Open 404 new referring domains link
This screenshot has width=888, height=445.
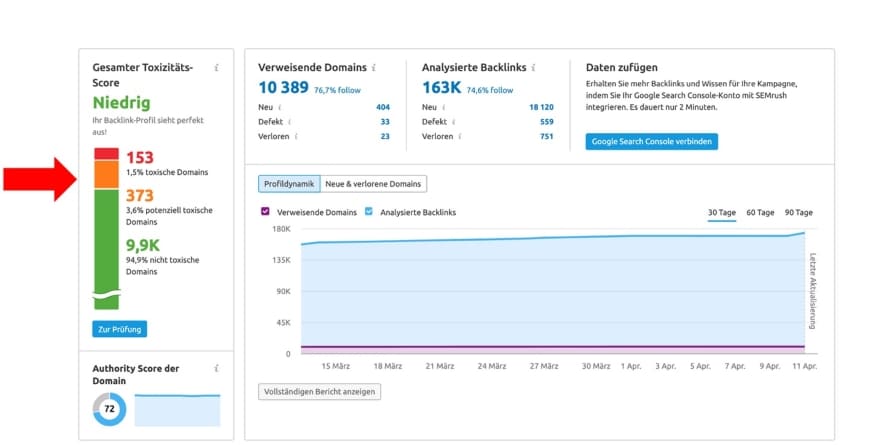(x=383, y=107)
